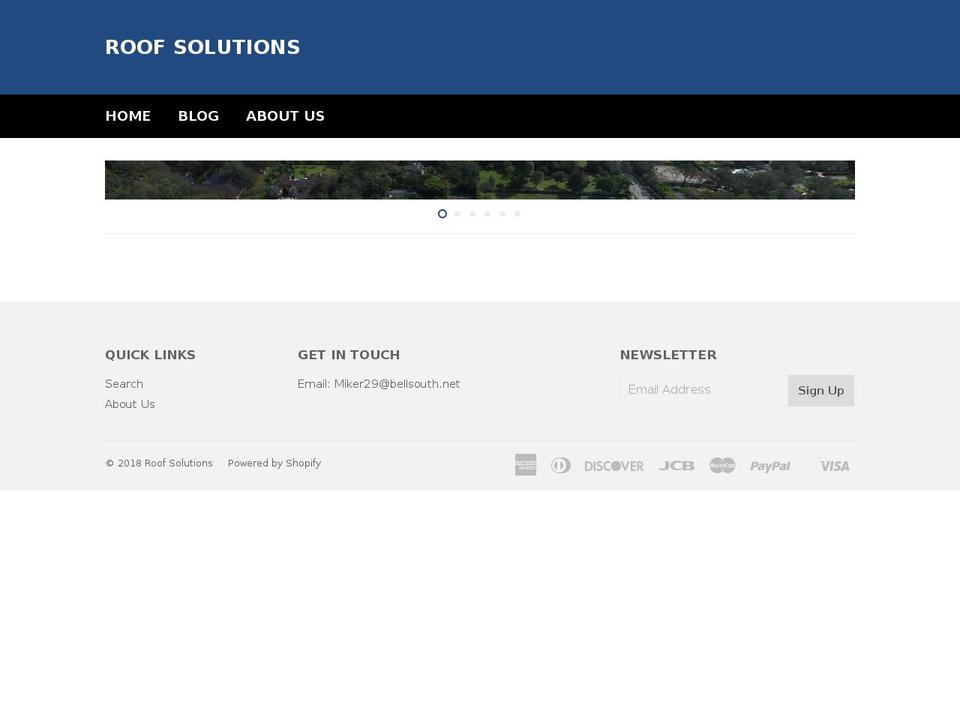Click the PayPal payment icon
This screenshot has height=720, width=960.
click(x=770, y=467)
